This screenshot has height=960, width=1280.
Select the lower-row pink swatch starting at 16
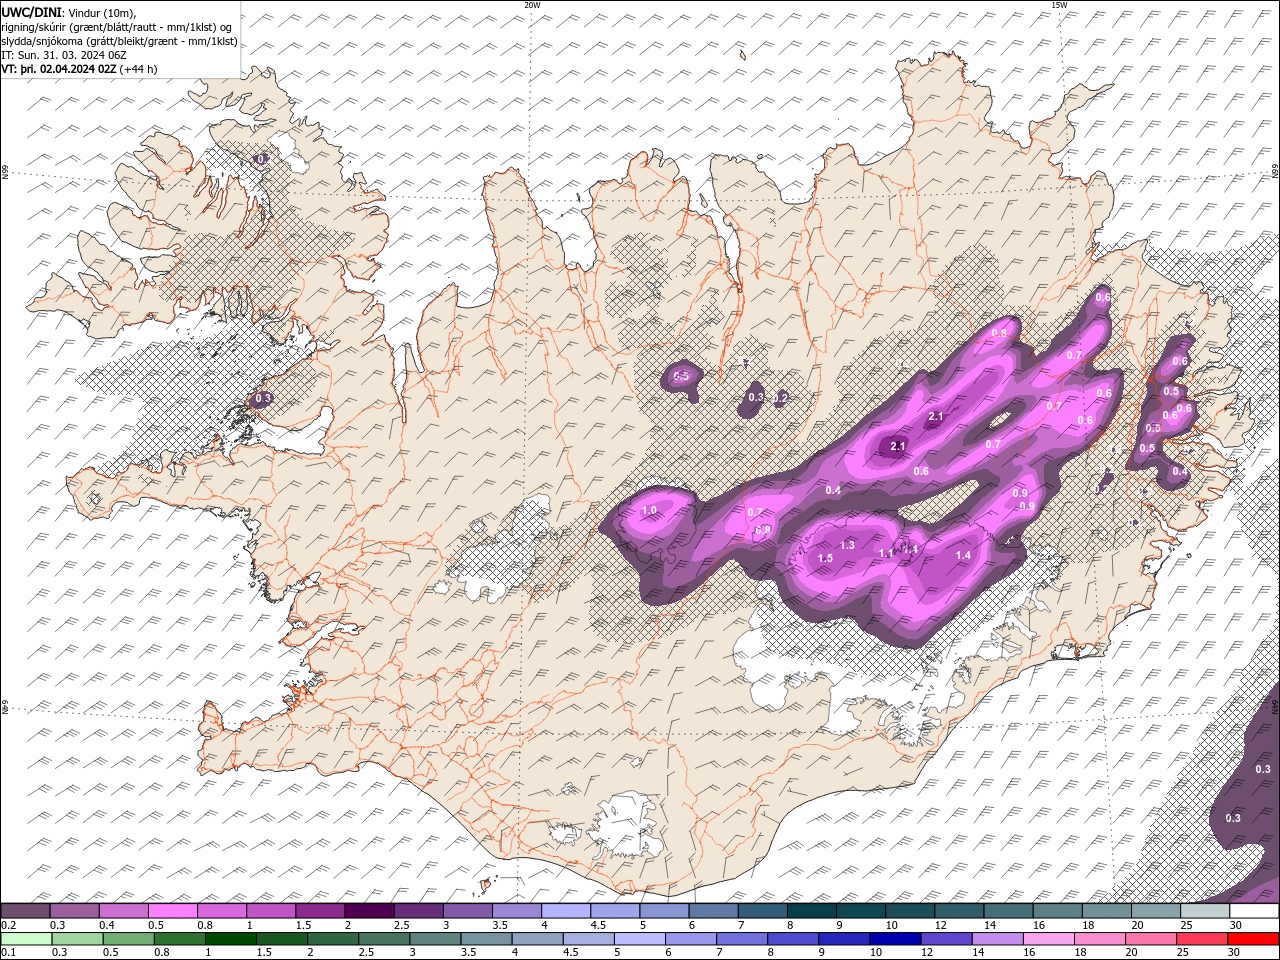pyautogui.click(x=1049, y=939)
